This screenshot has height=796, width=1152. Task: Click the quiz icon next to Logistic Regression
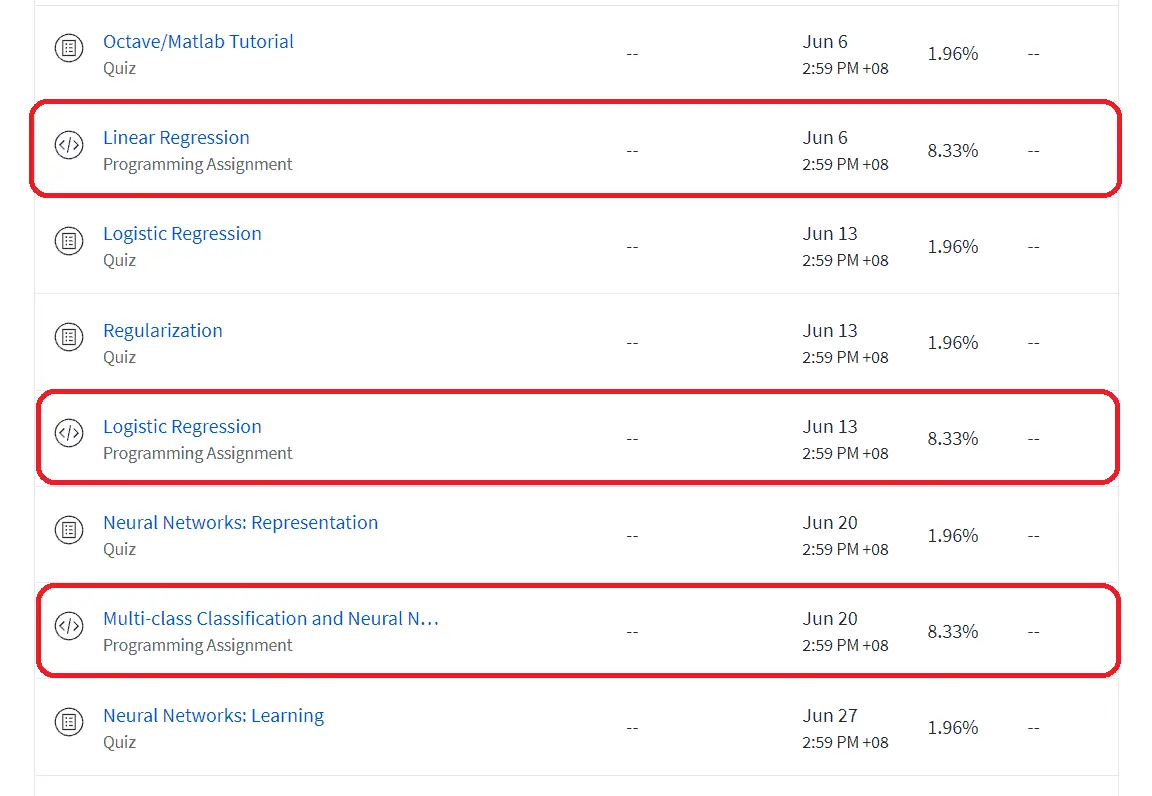(x=68, y=241)
